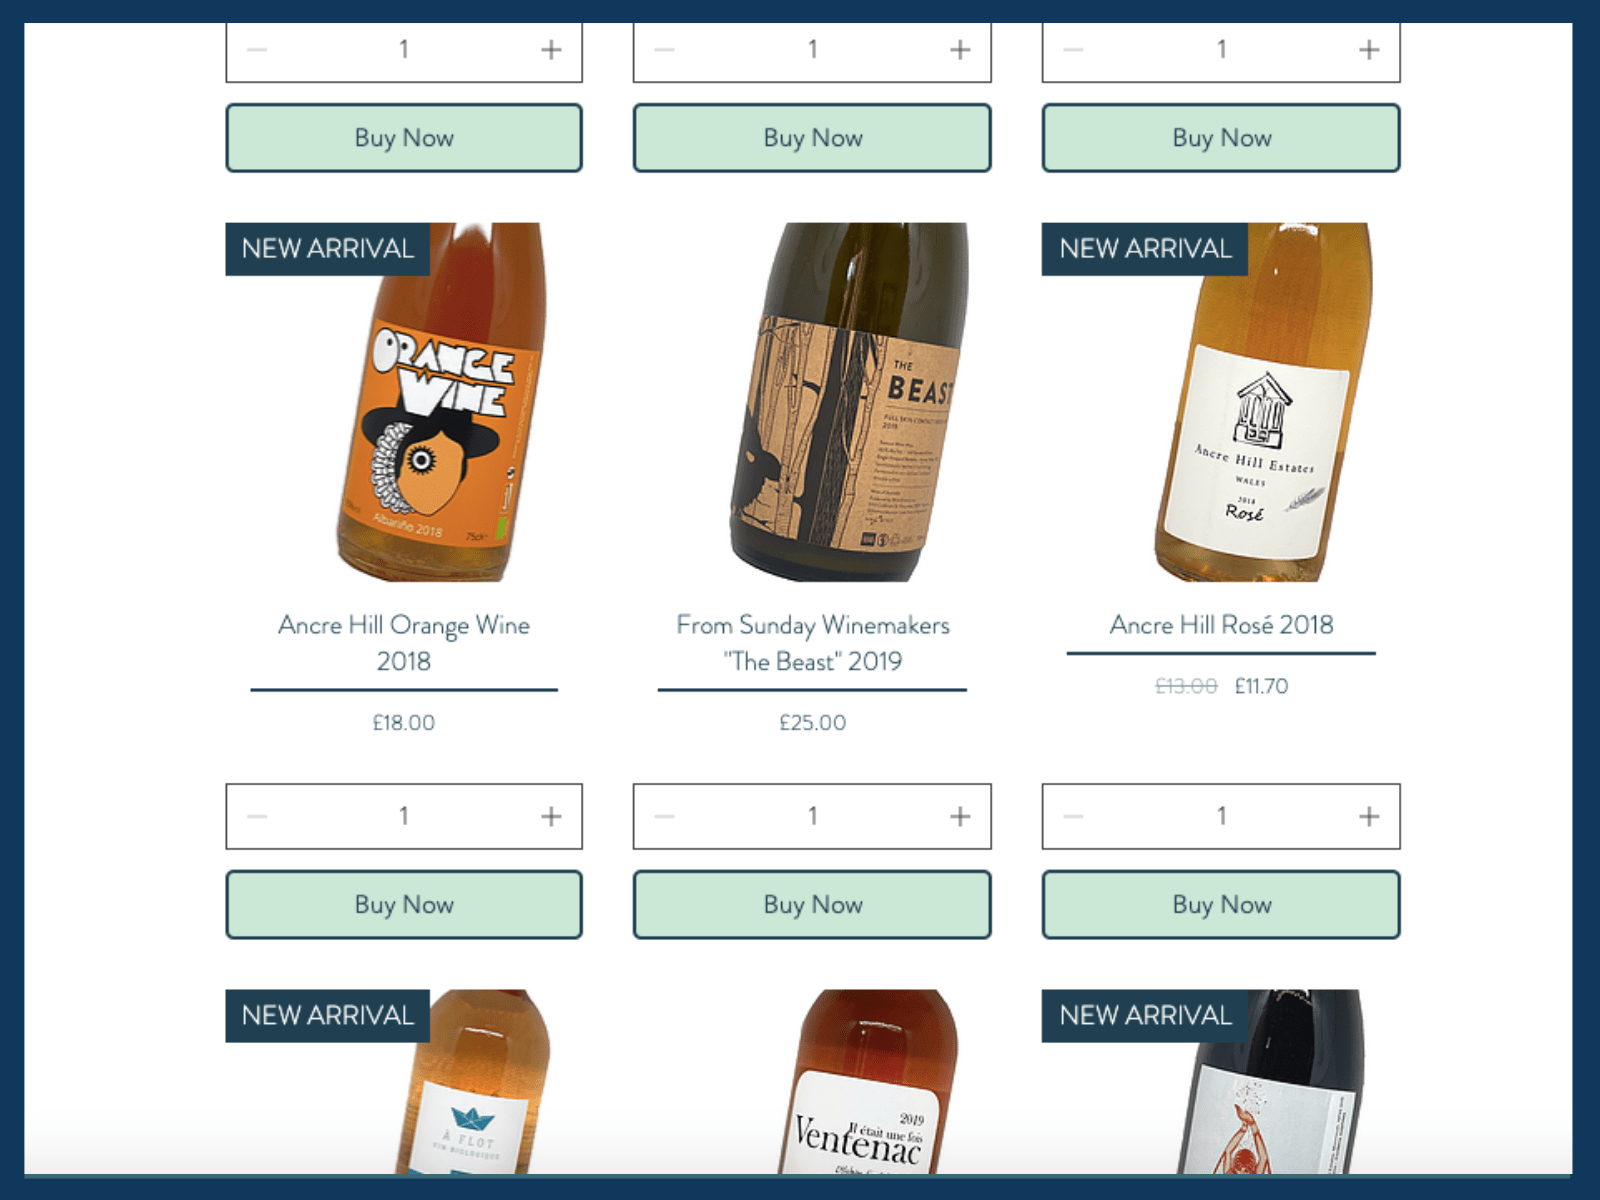This screenshot has width=1600, height=1200.
Task: Open the Ancre Hill Orange Wine 2018 title link
Action: (404, 643)
